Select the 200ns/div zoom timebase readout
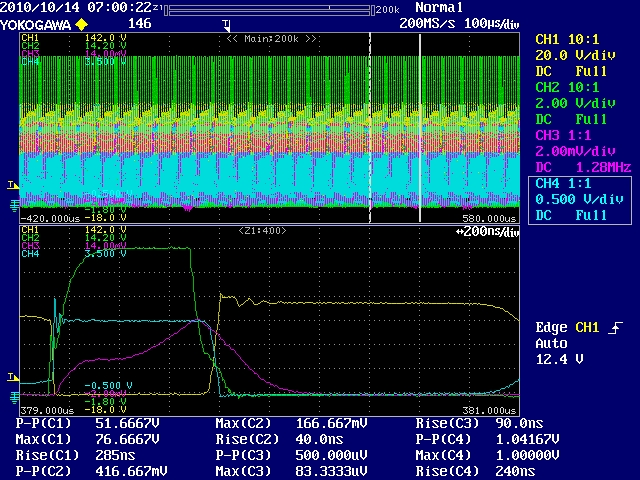 (x=485, y=232)
